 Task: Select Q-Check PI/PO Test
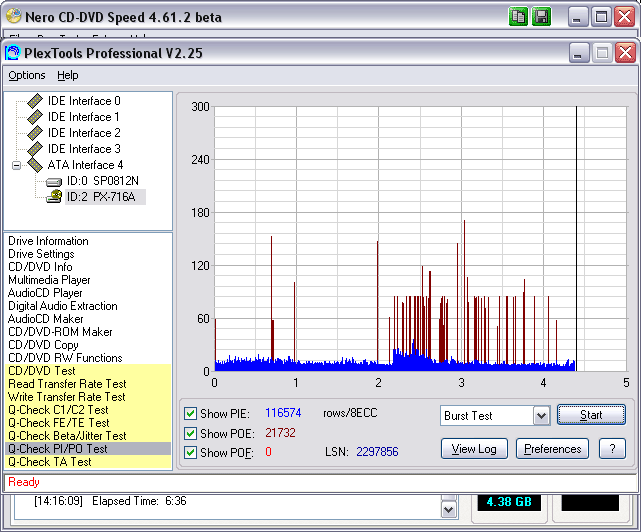click(88, 449)
